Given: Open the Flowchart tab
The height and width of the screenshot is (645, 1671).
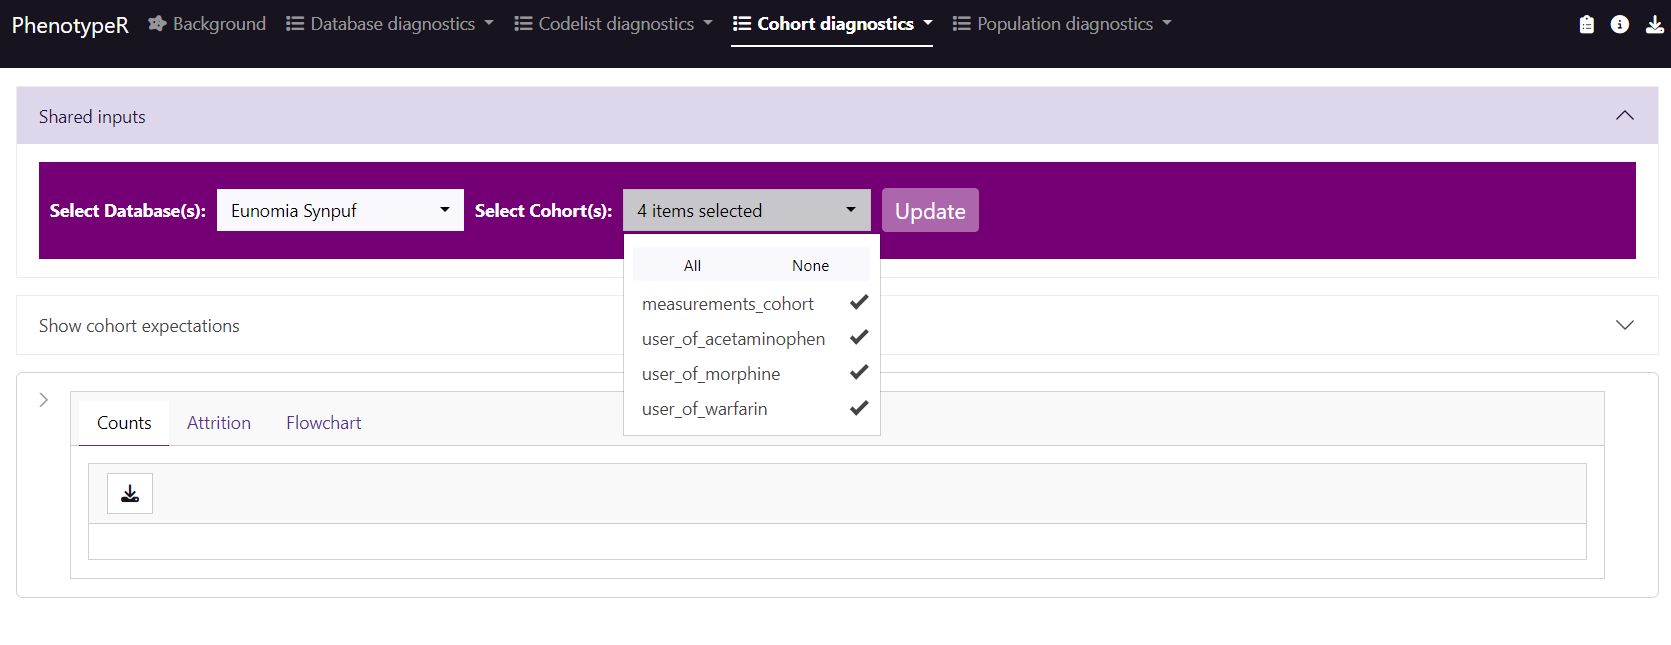Looking at the screenshot, I should [x=323, y=423].
